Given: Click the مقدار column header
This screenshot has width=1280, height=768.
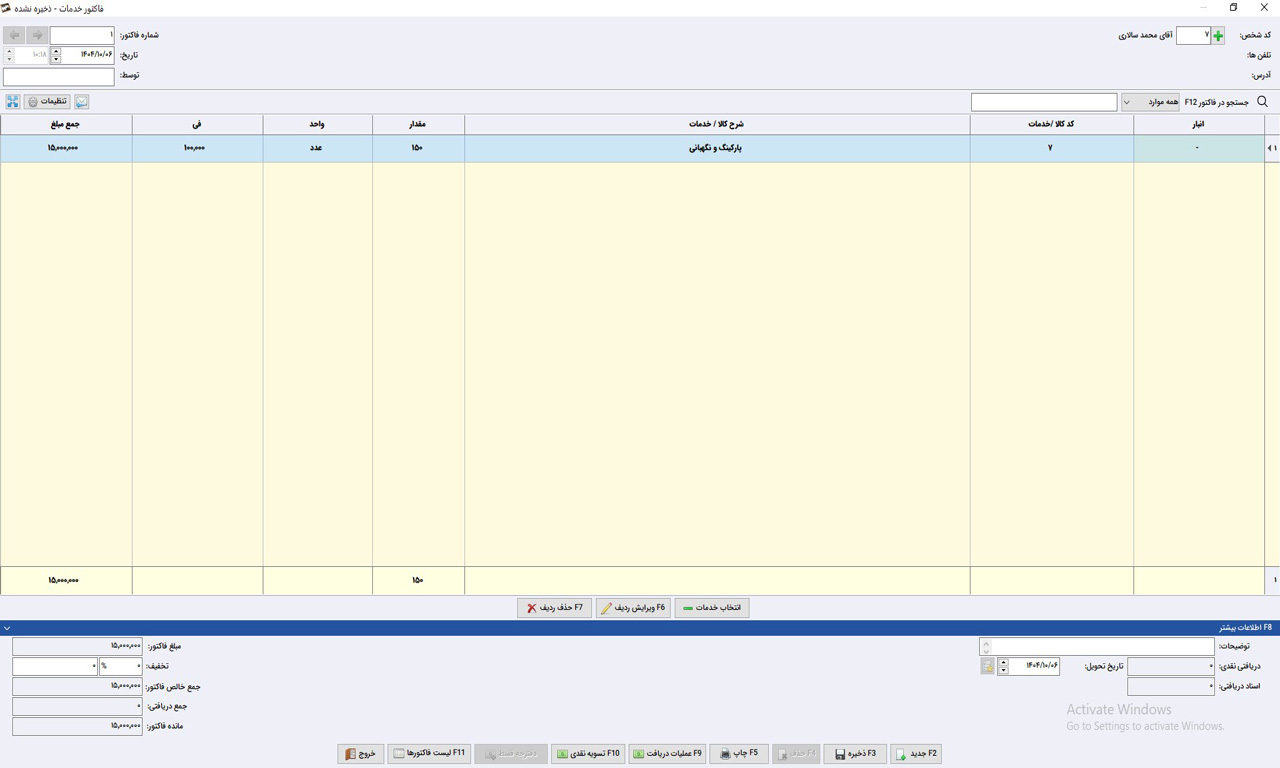Looking at the screenshot, I should tap(418, 124).
